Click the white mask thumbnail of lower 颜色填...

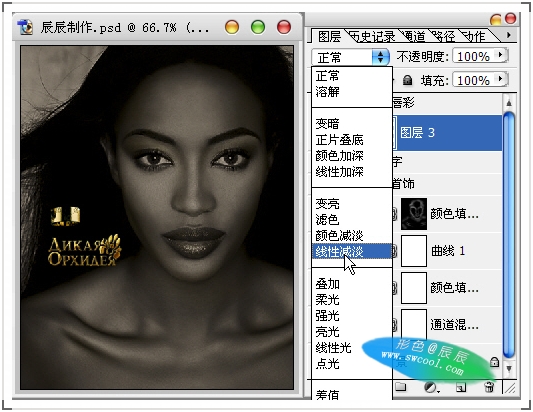[x=414, y=288]
